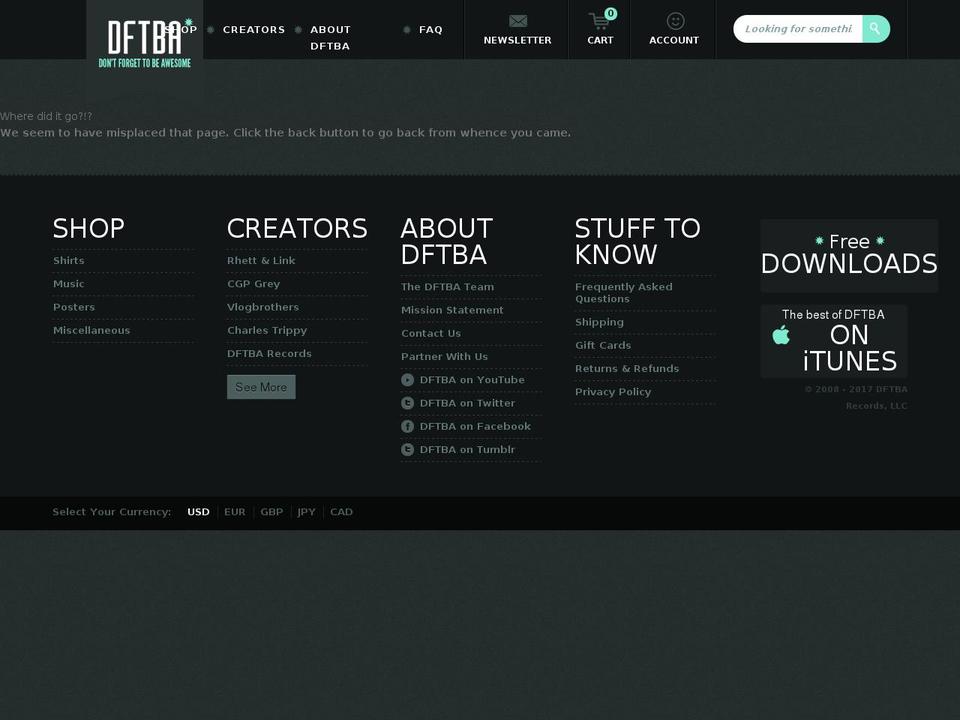Select CAD currency
960x720 pixels.
(x=342, y=512)
